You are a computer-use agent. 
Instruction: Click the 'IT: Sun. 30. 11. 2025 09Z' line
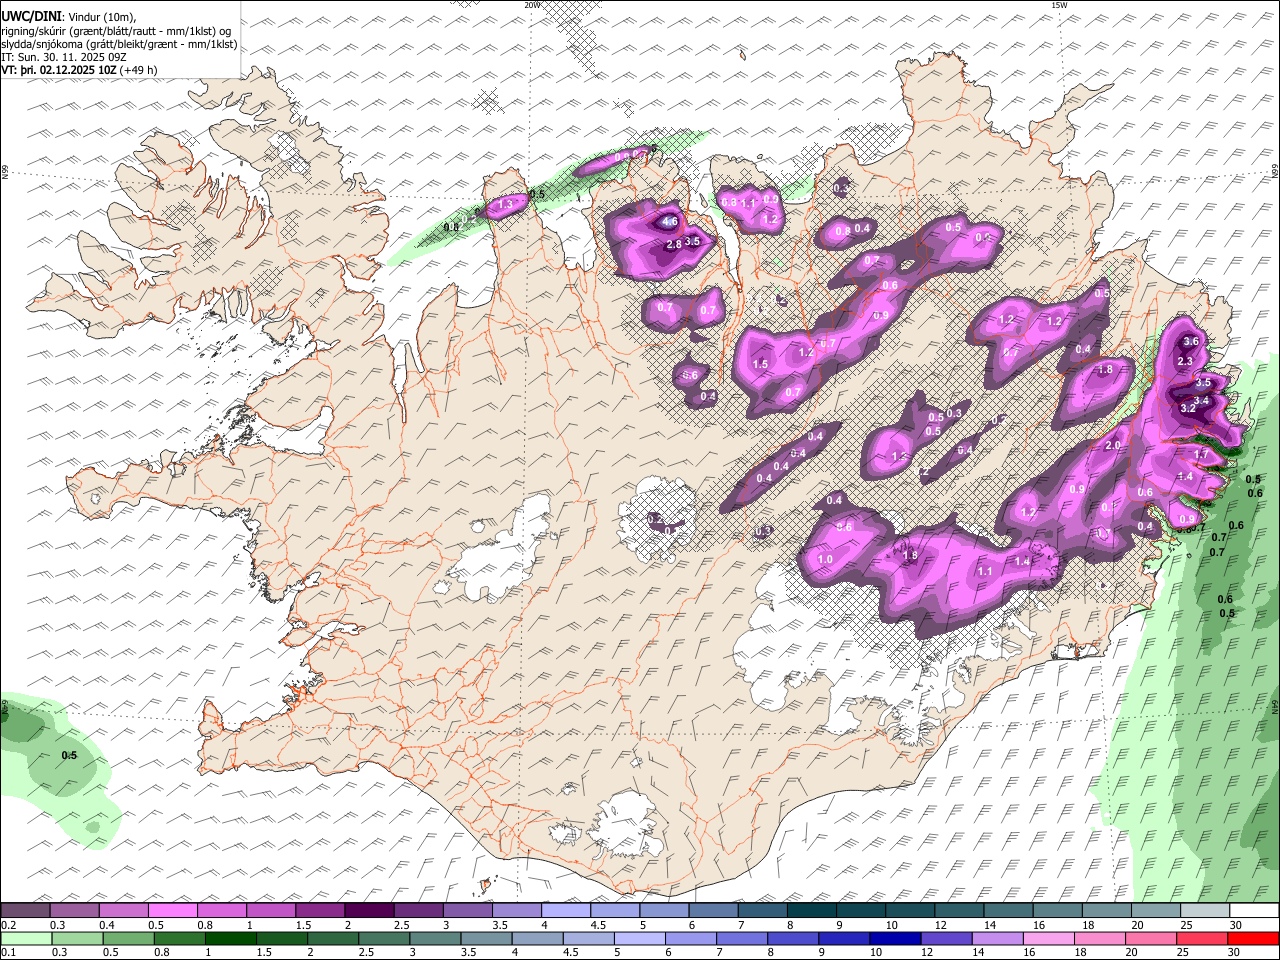tap(64, 57)
